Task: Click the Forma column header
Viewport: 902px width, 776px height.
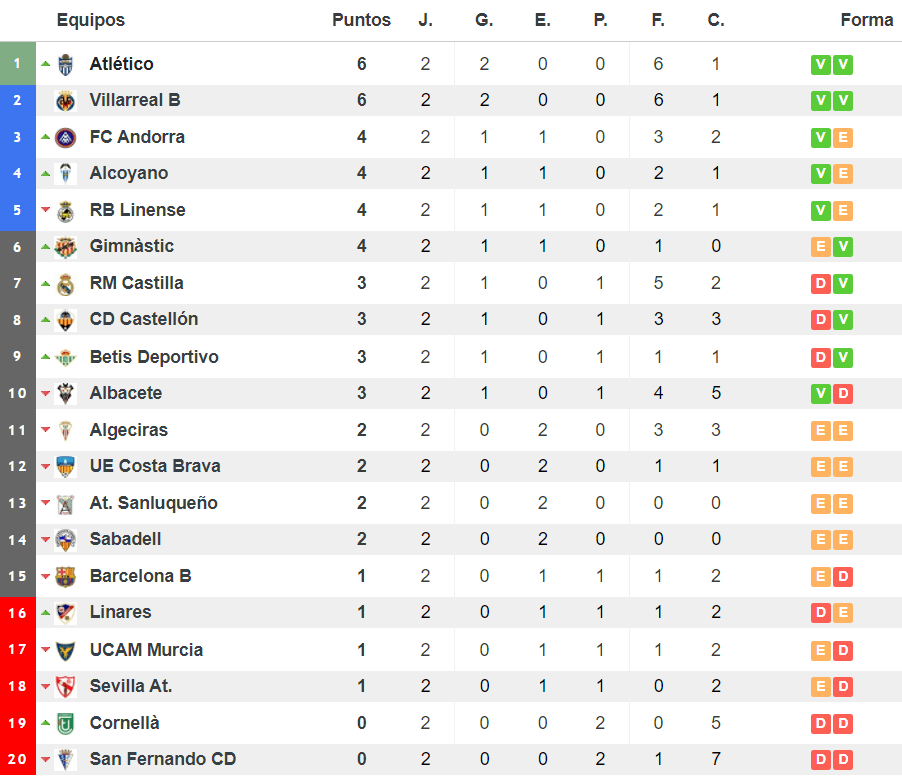Action: [x=866, y=20]
